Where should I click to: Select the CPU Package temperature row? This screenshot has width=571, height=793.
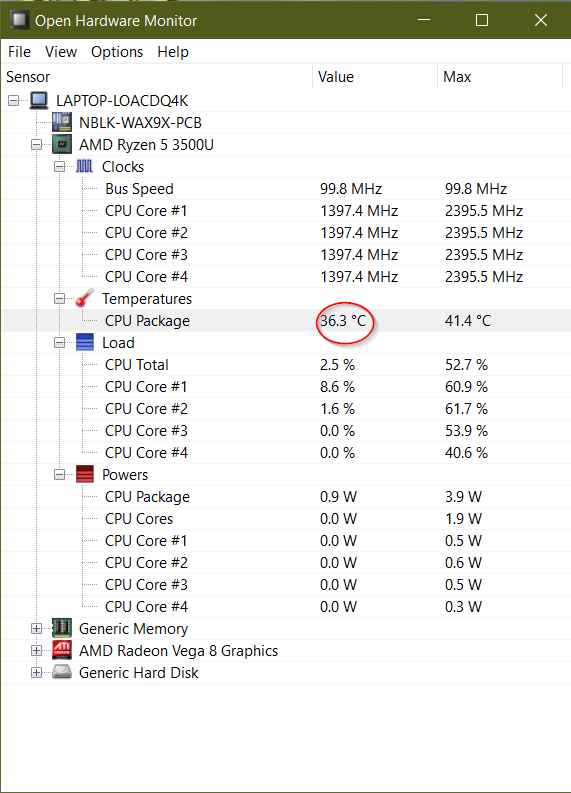click(286, 321)
